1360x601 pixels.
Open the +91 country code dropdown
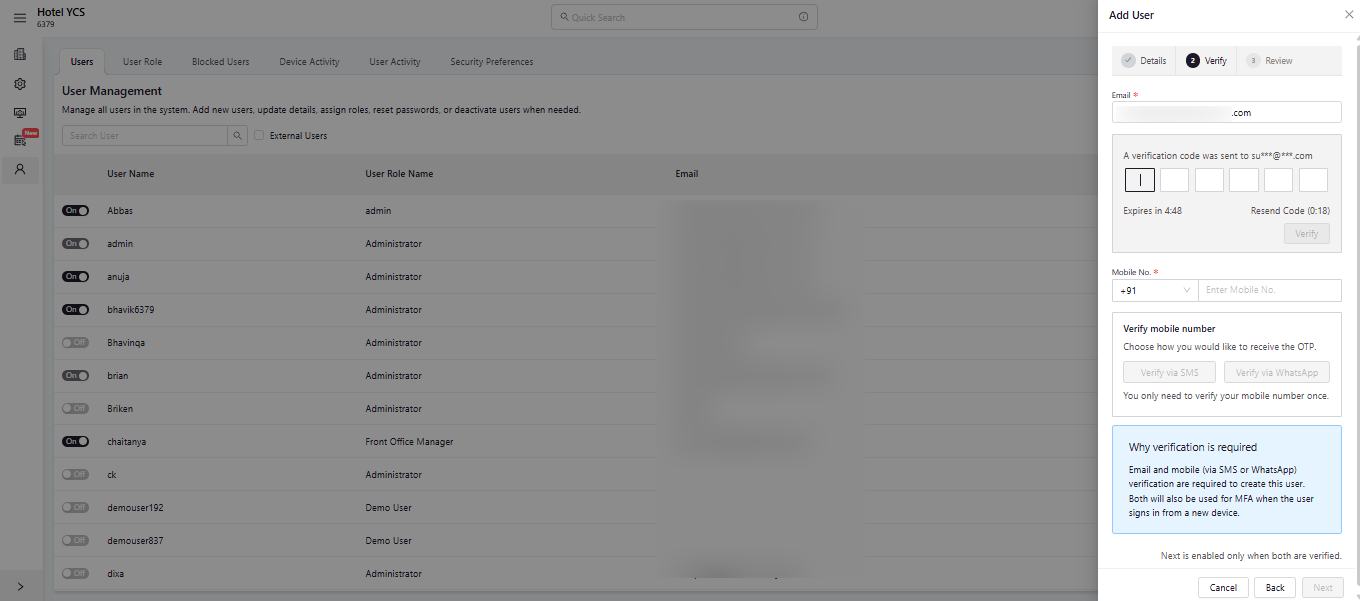(1155, 290)
